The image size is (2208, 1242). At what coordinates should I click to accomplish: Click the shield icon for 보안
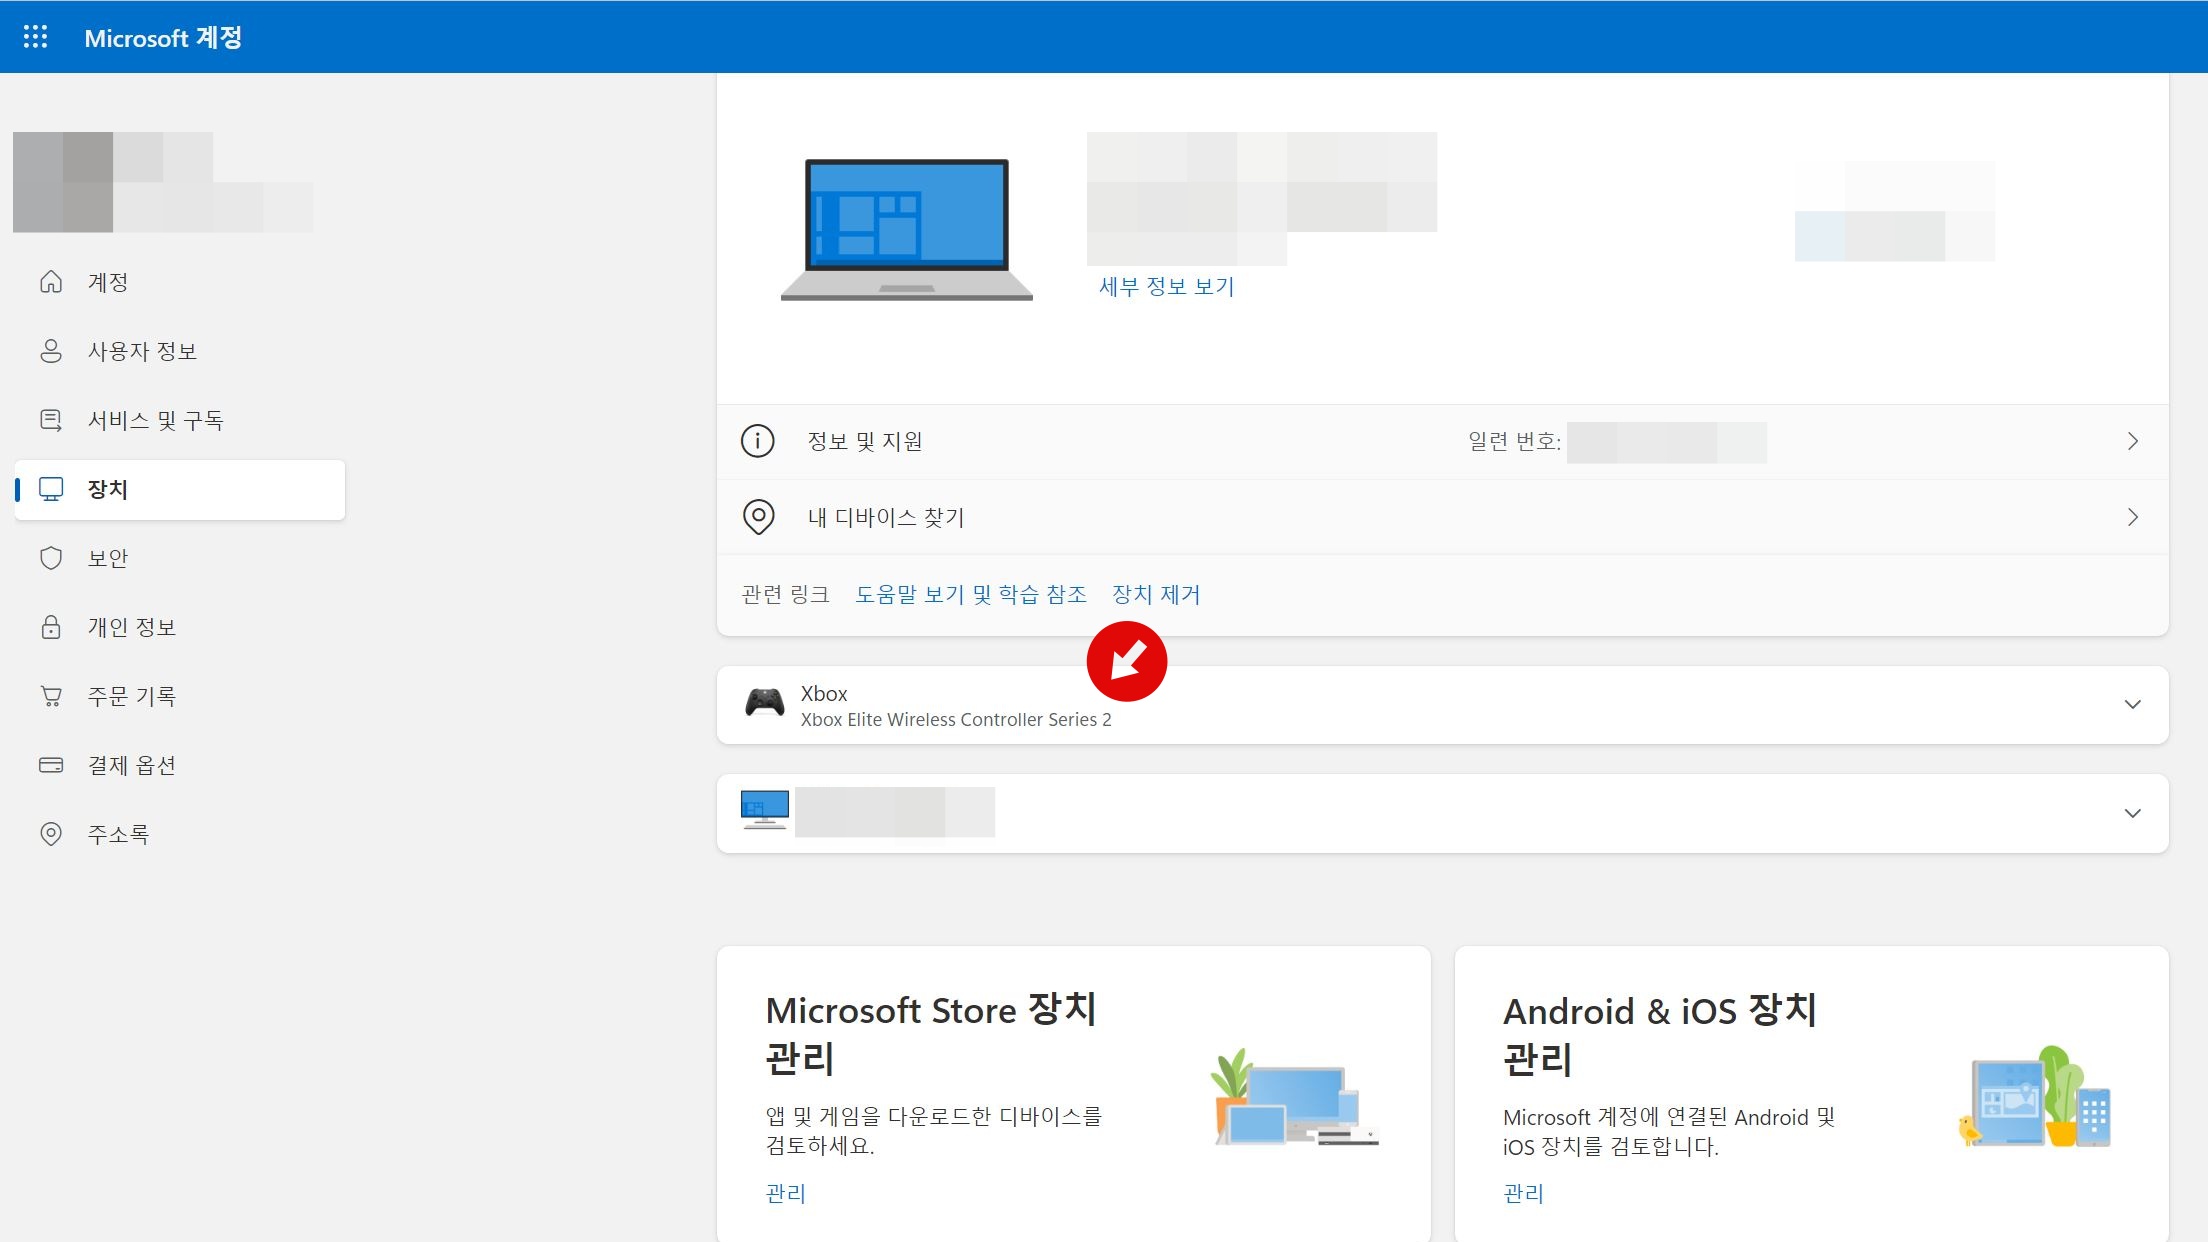pyautogui.click(x=51, y=558)
